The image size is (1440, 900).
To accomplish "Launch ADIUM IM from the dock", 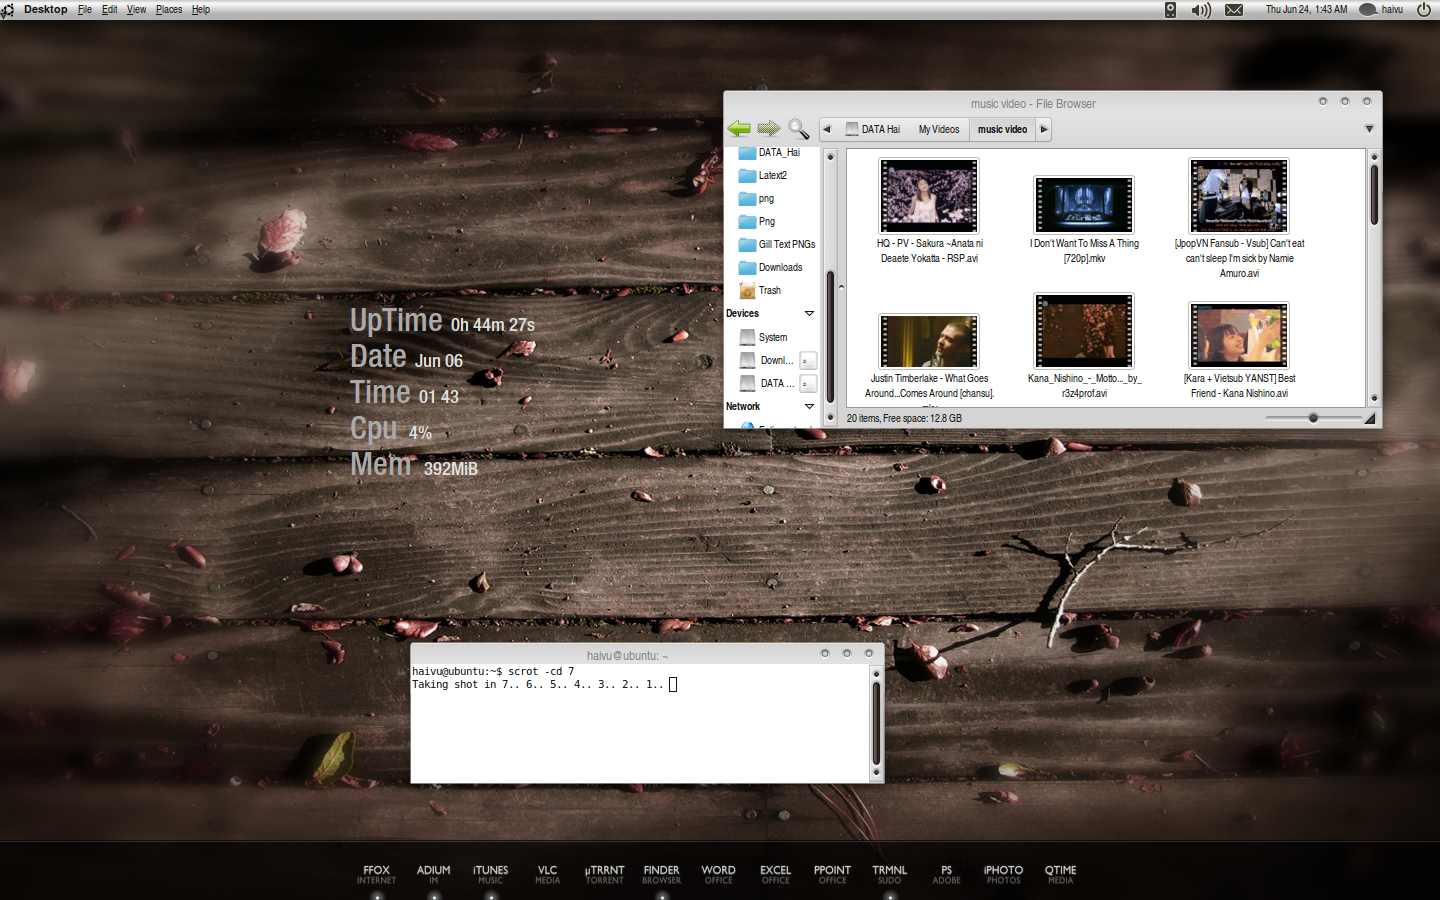I will 434,875.
